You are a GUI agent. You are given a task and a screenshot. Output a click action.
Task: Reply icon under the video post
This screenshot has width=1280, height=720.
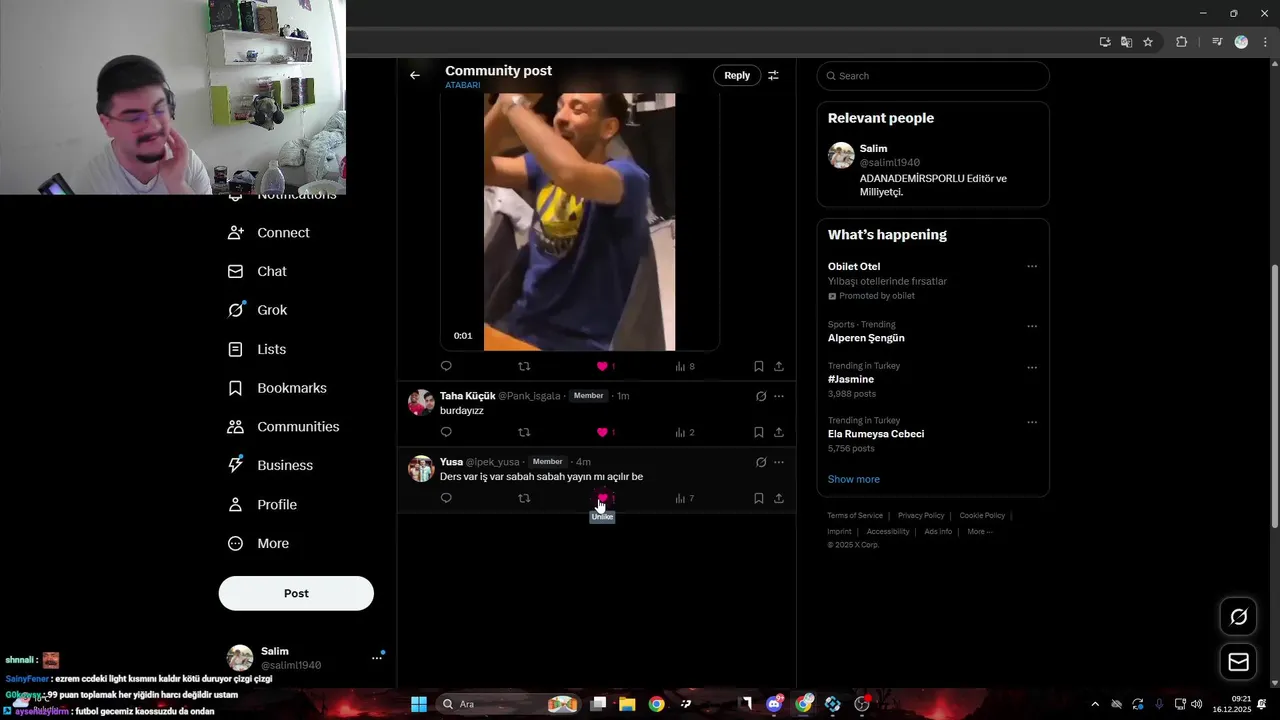pos(446,366)
